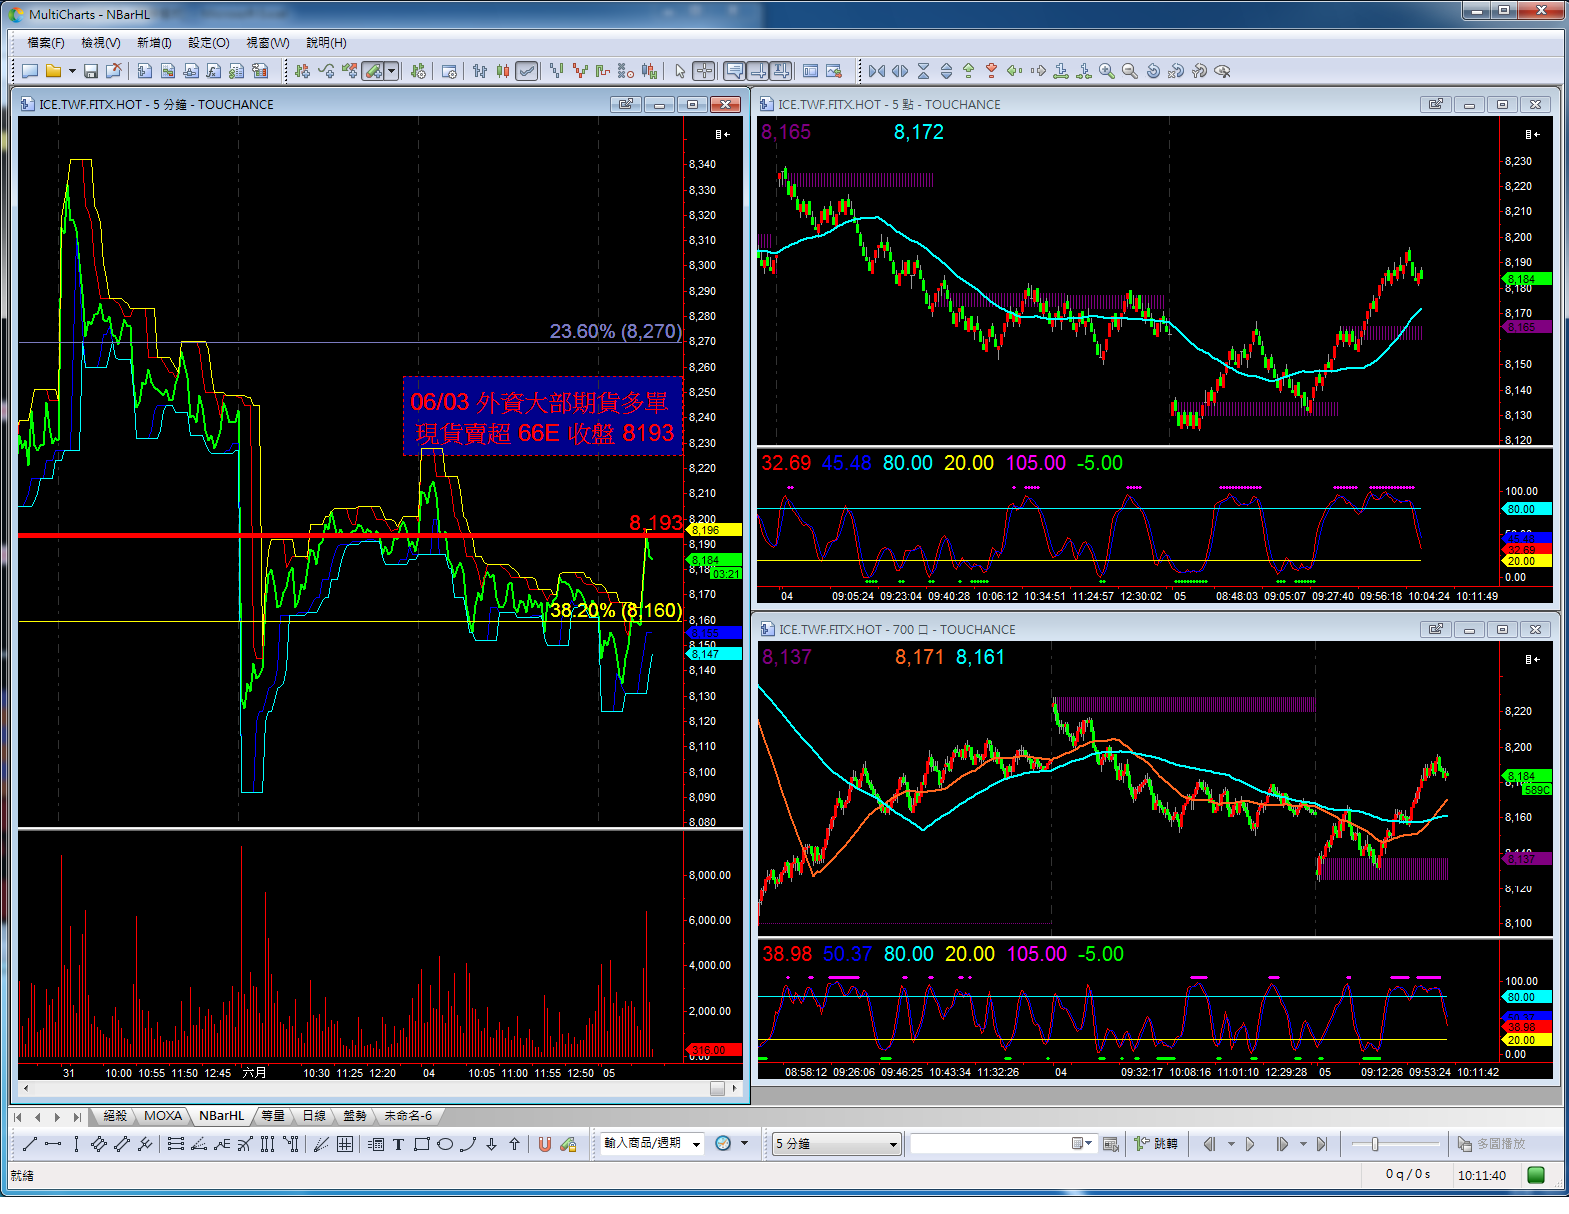Toggle the crosshair pointer mode button
The image size is (1569, 1214).
704,71
